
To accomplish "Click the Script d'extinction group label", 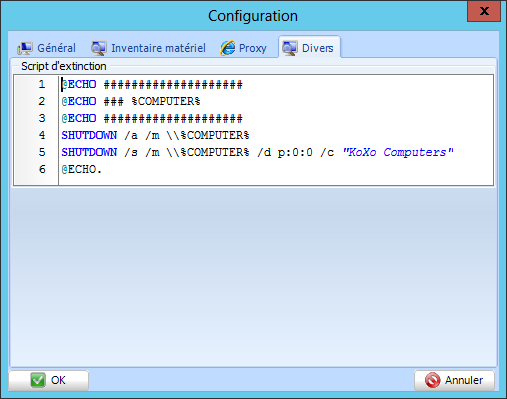I will pyautogui.click(x=64, y=66).
